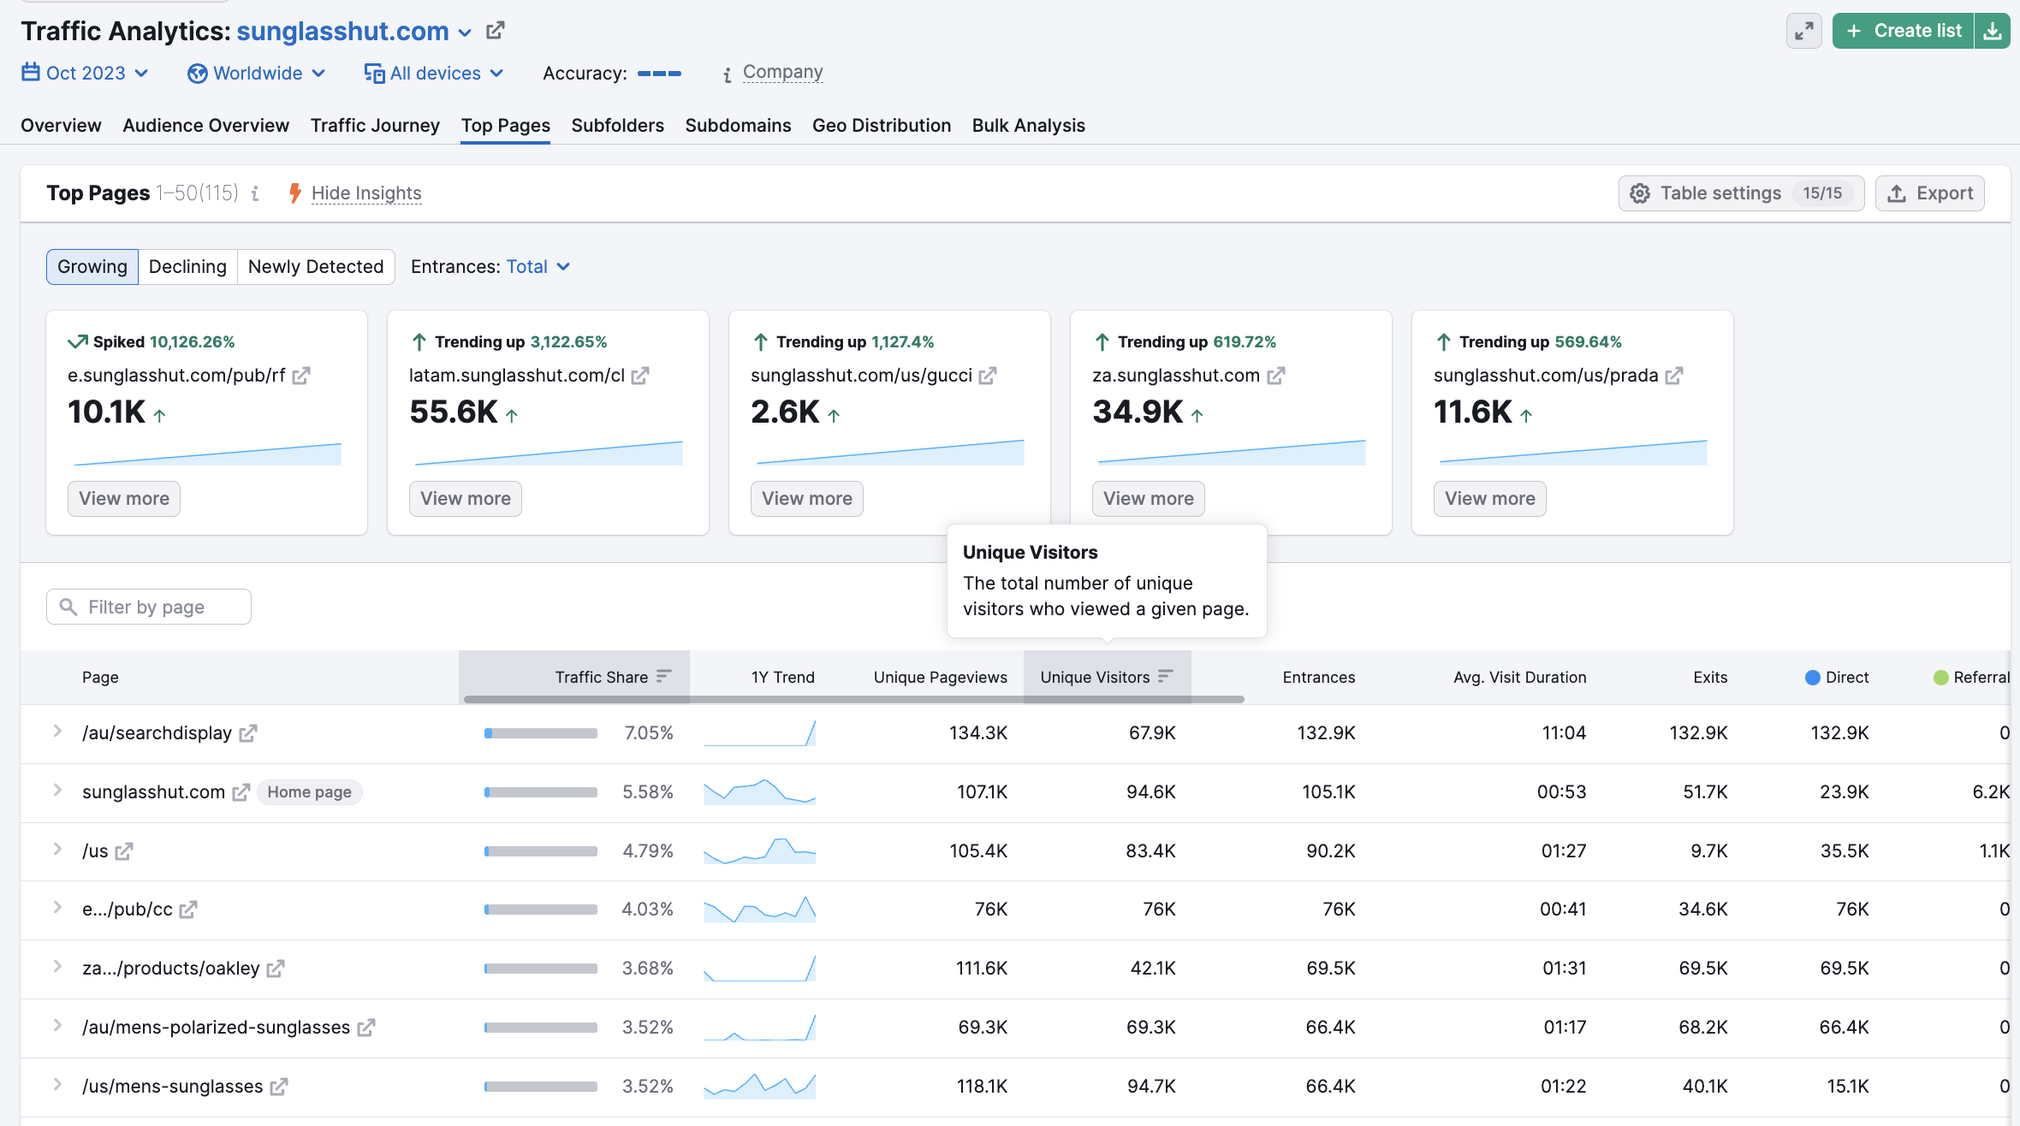Viewport: 2020px width, 1126px height.
Task: Open the Worldwide location dropdown
Action: [257, 73]
